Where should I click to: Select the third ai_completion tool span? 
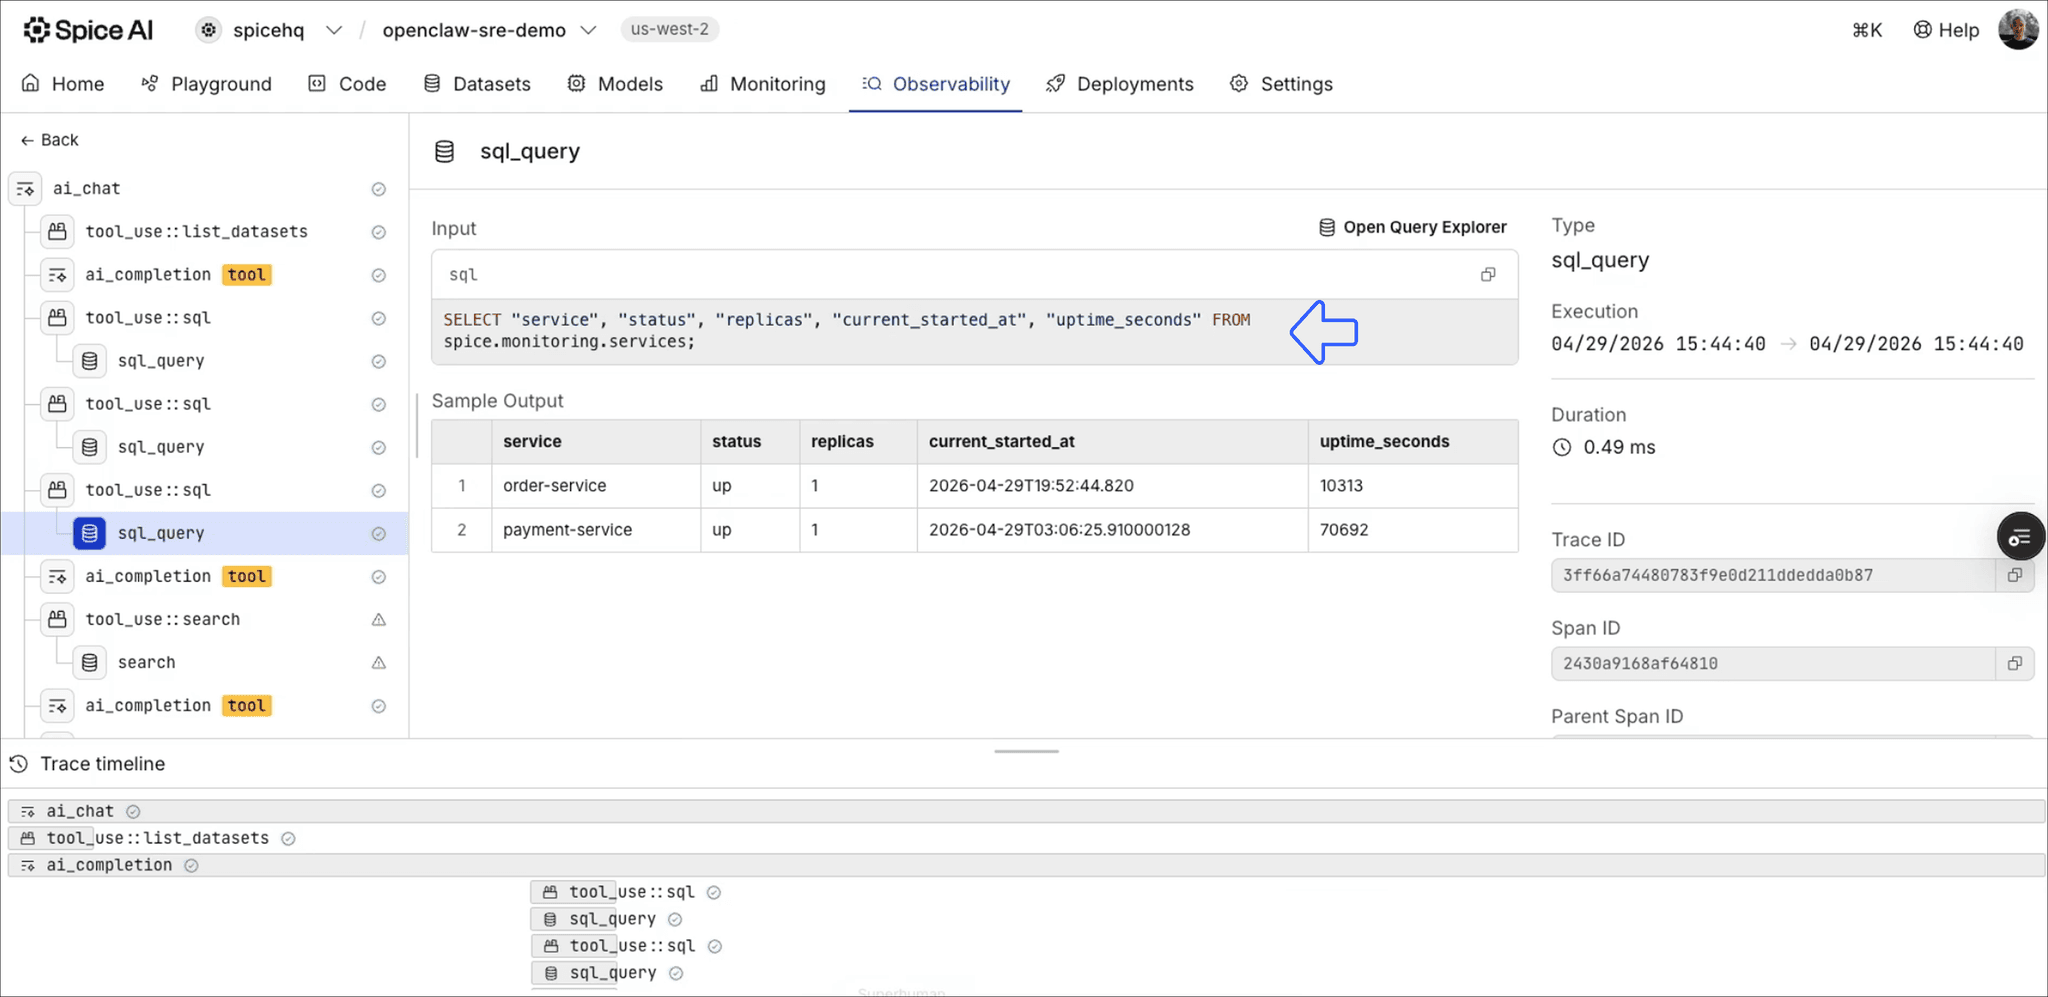click(204, 705)
